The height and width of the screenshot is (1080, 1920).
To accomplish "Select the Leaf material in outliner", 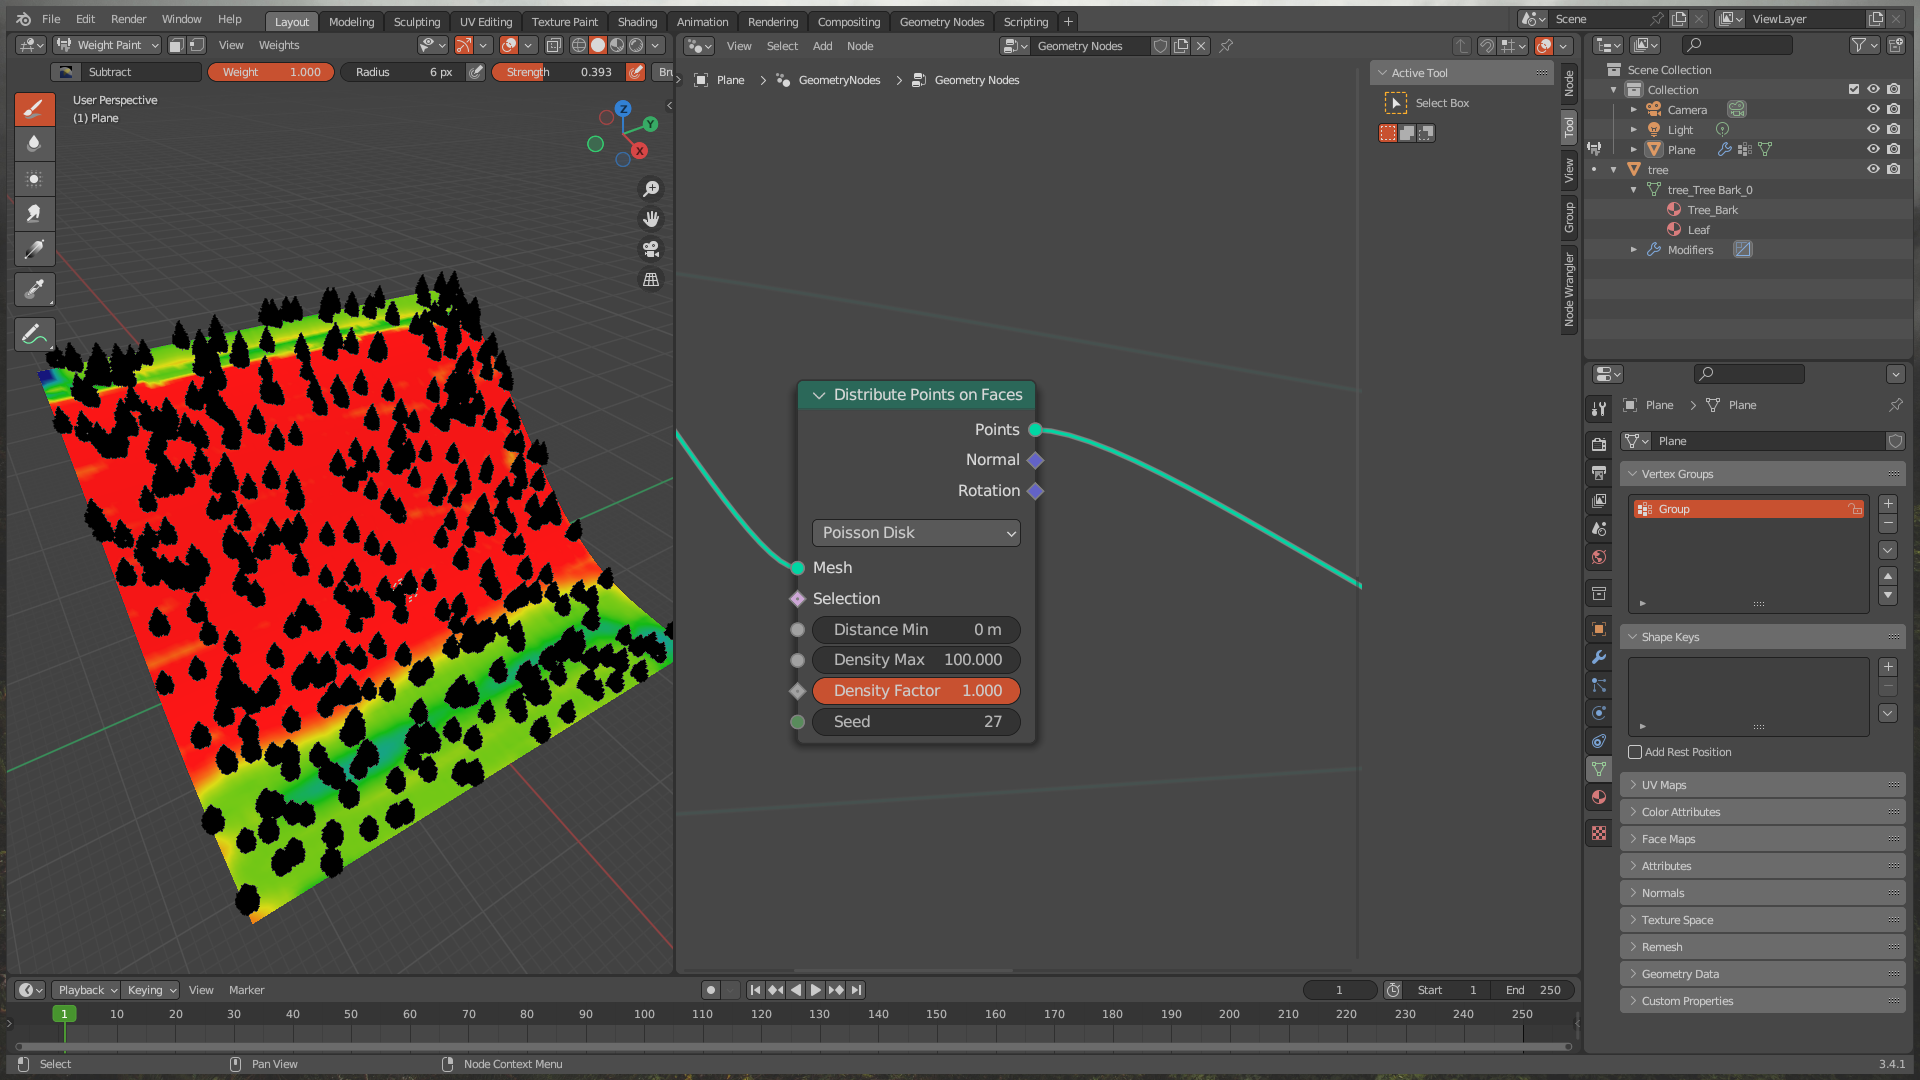I will coord(1698,230).
